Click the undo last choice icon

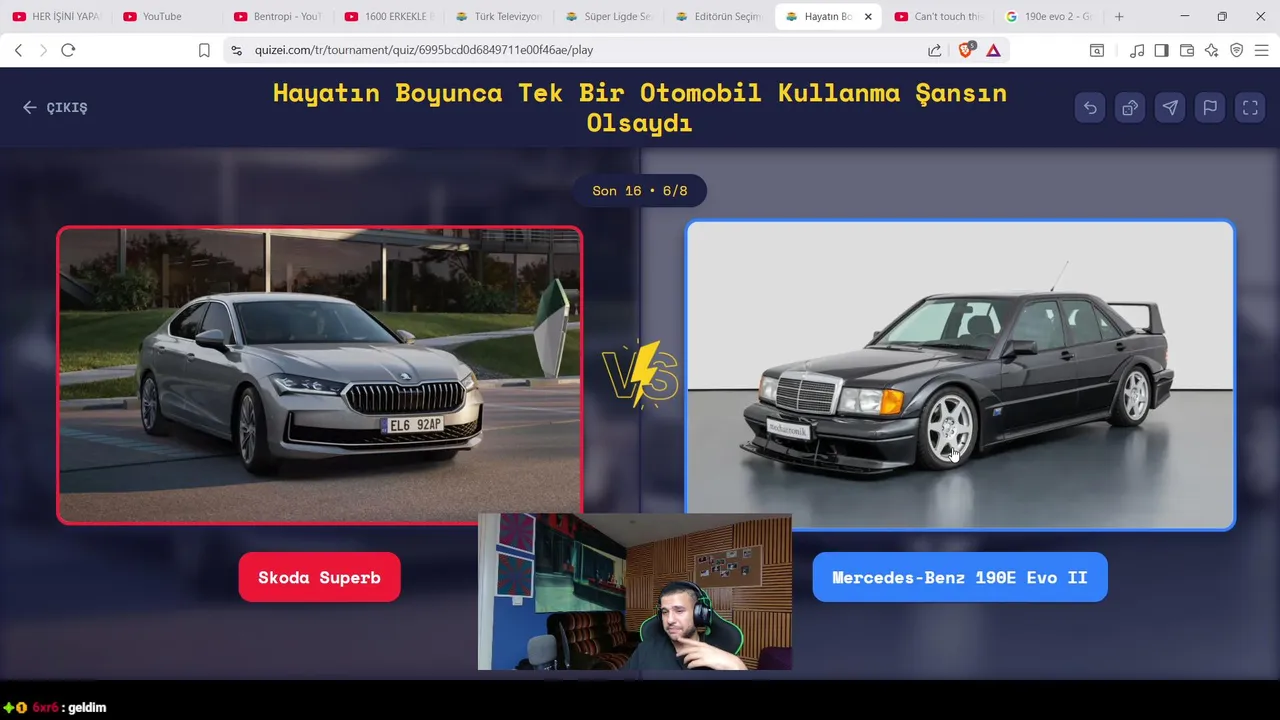pyautogui.click(x=1090, y=108)
